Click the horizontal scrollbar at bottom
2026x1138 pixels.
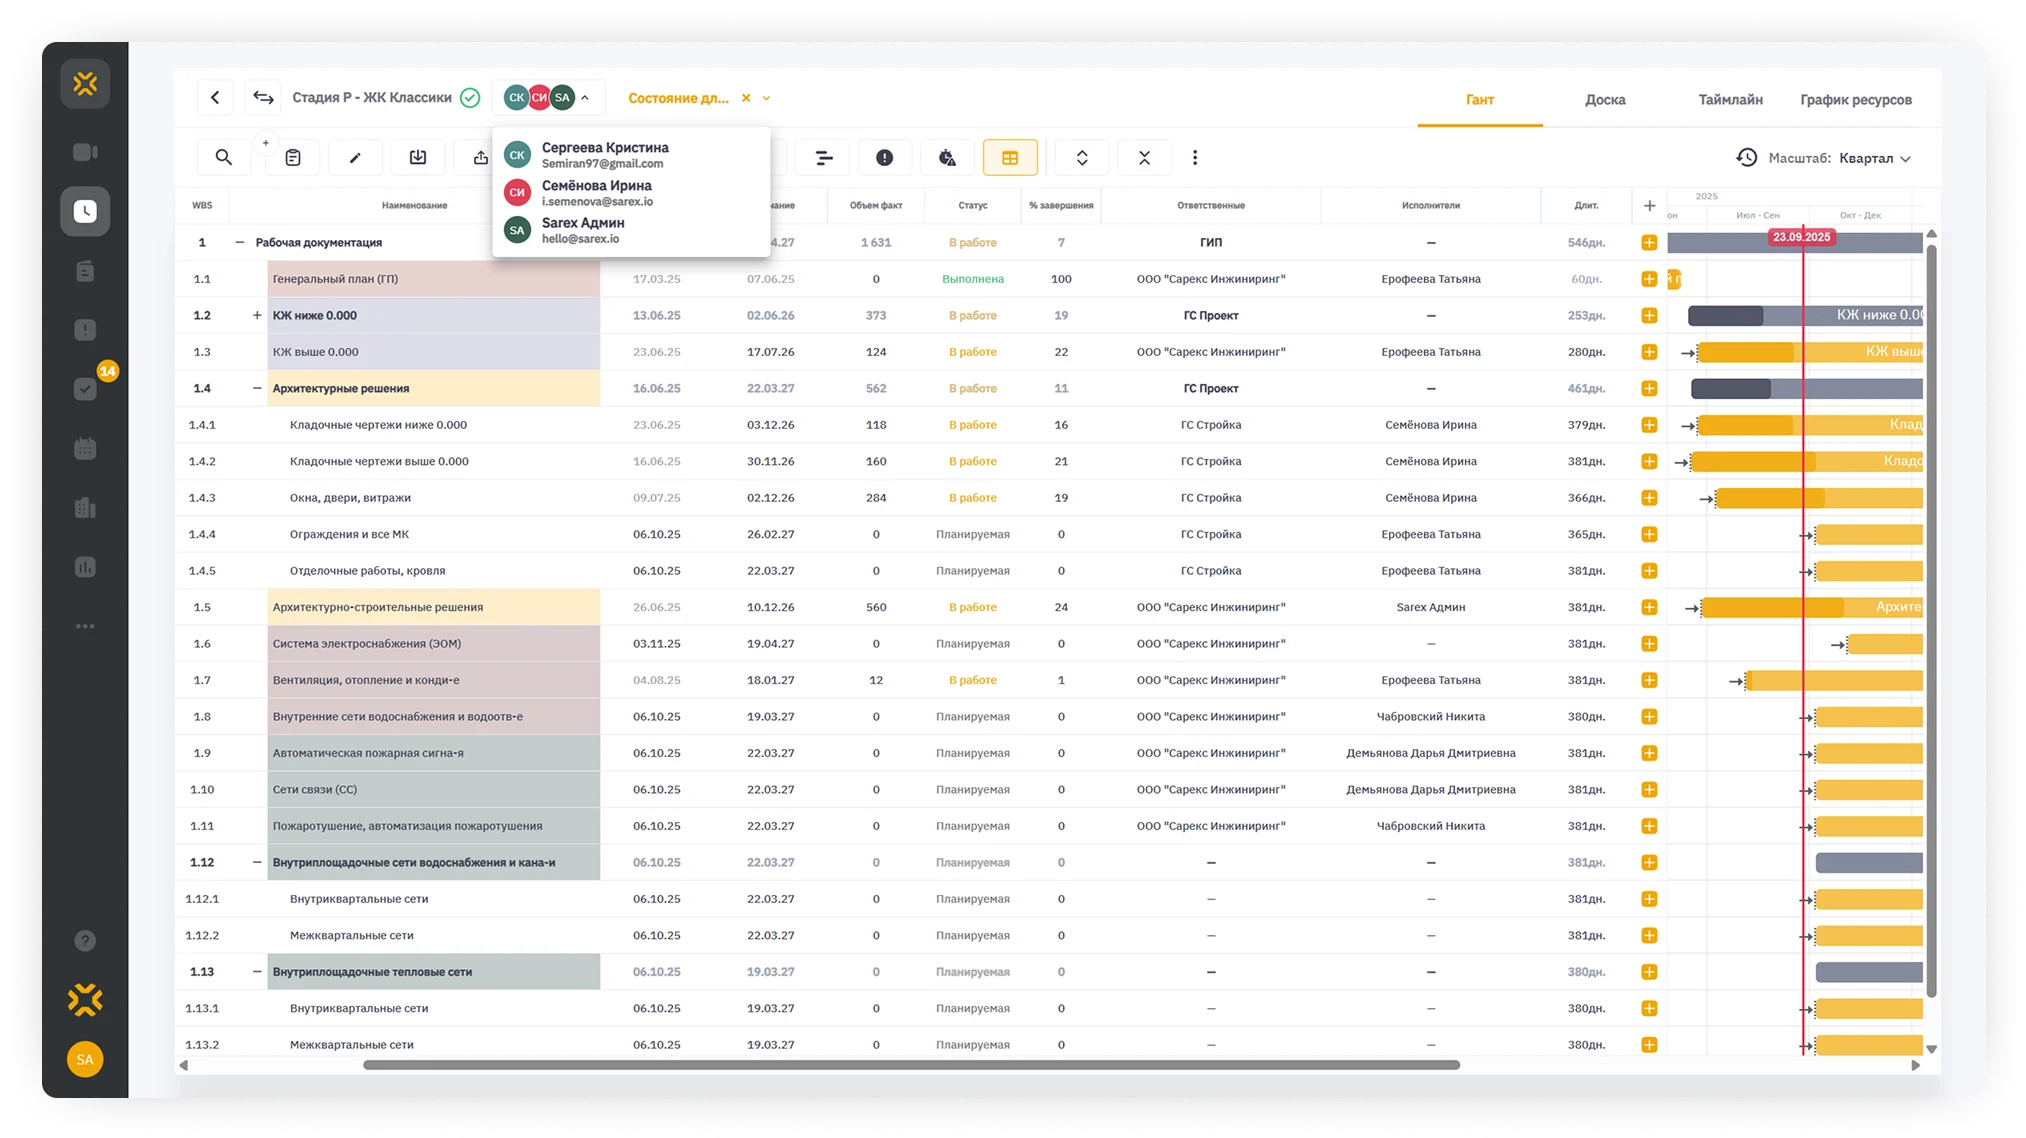(x=910, y=1065)
